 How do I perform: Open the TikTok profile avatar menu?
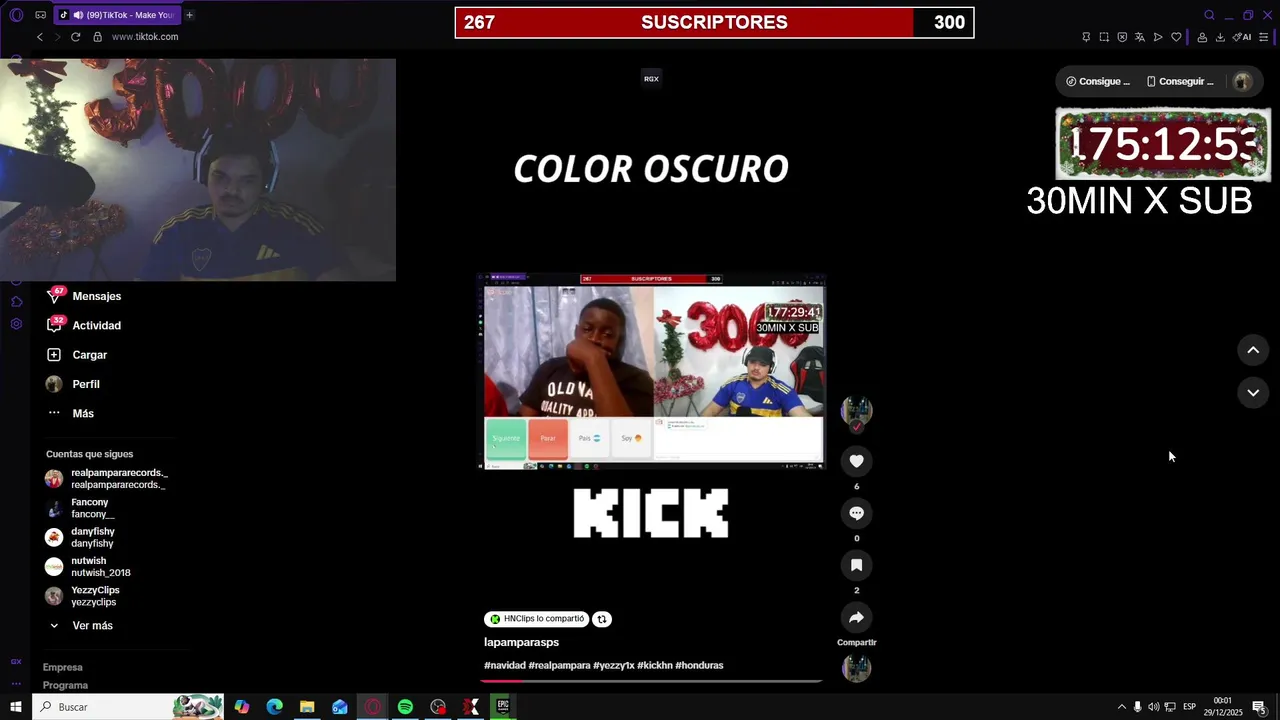1243,82
